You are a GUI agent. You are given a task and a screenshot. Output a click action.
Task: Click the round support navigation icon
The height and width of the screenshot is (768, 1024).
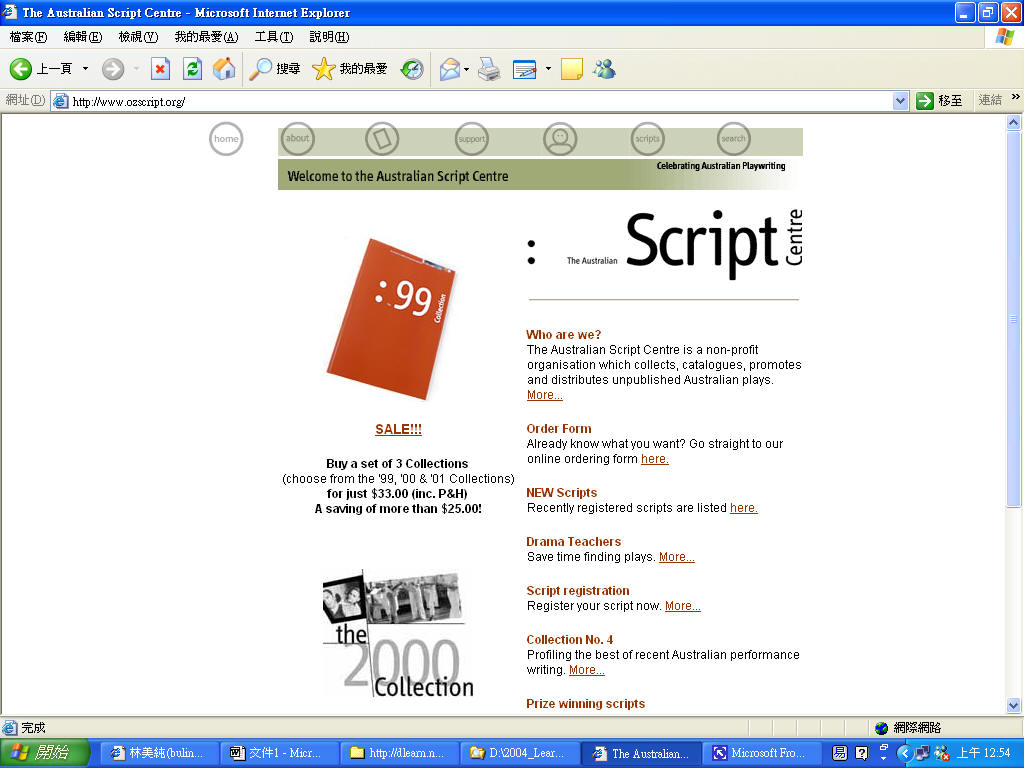[x=472, y=138]
